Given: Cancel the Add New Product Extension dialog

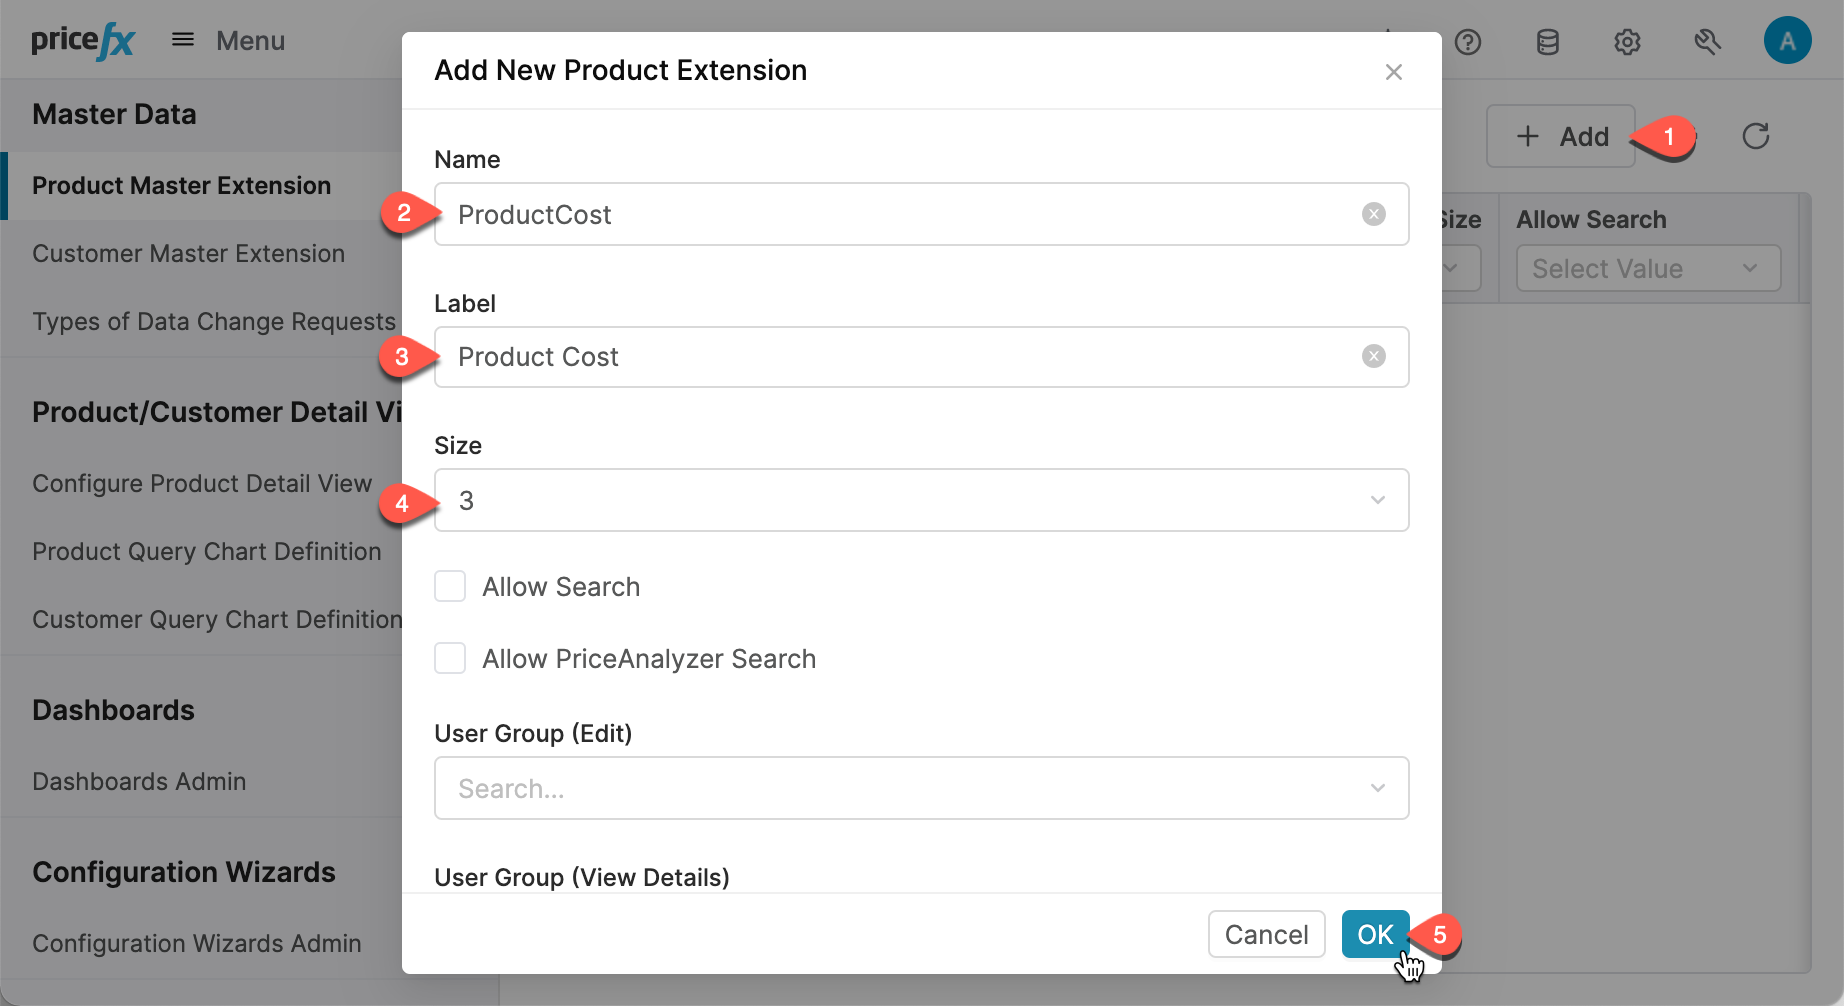Looking at the screenshot, I should point(1266,933).
